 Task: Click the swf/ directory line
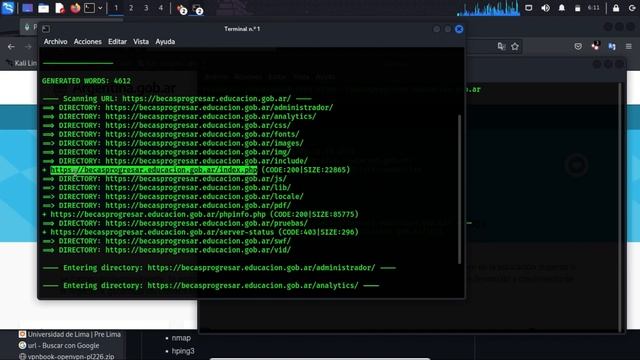tap(167, 241)
